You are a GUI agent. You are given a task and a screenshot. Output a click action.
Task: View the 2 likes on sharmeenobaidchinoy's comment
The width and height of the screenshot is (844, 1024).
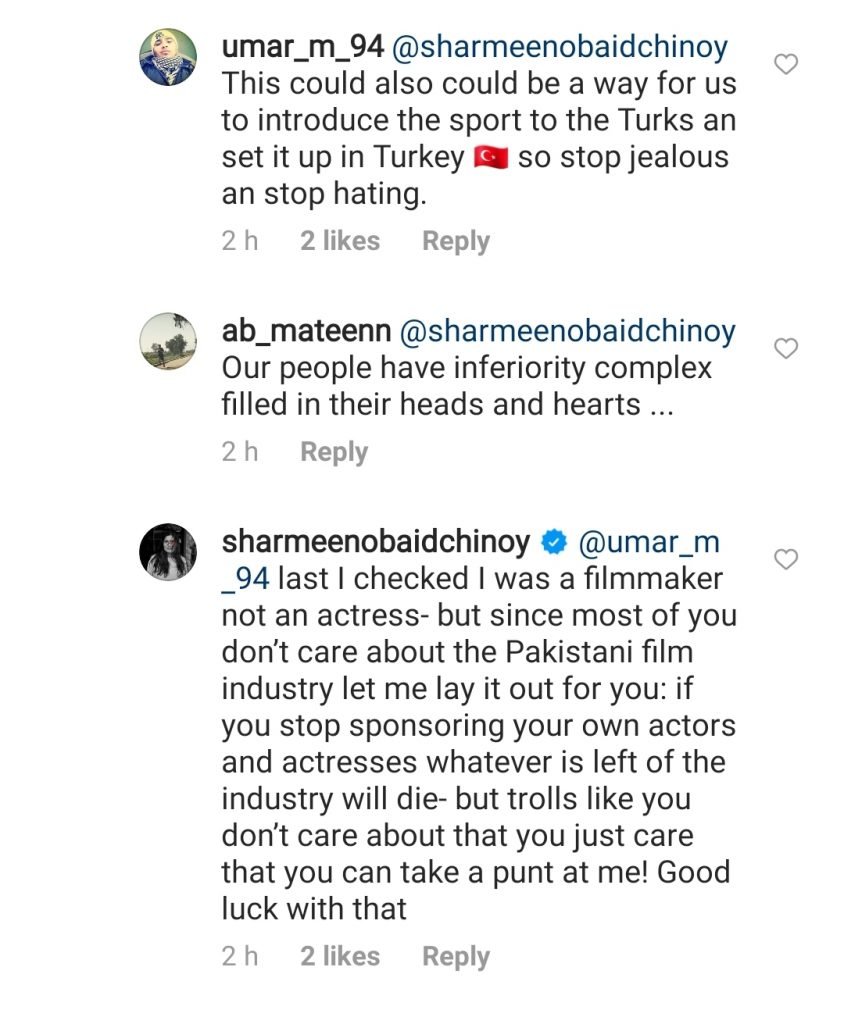(x=340, y=956)
